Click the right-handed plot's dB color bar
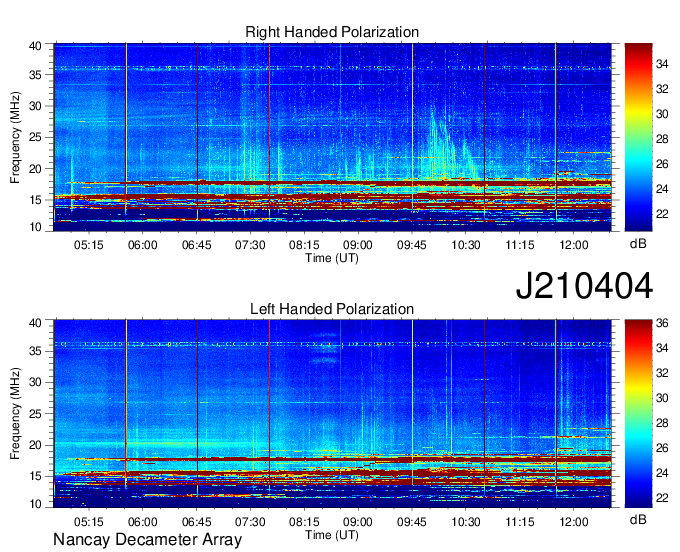 [638, 137]
